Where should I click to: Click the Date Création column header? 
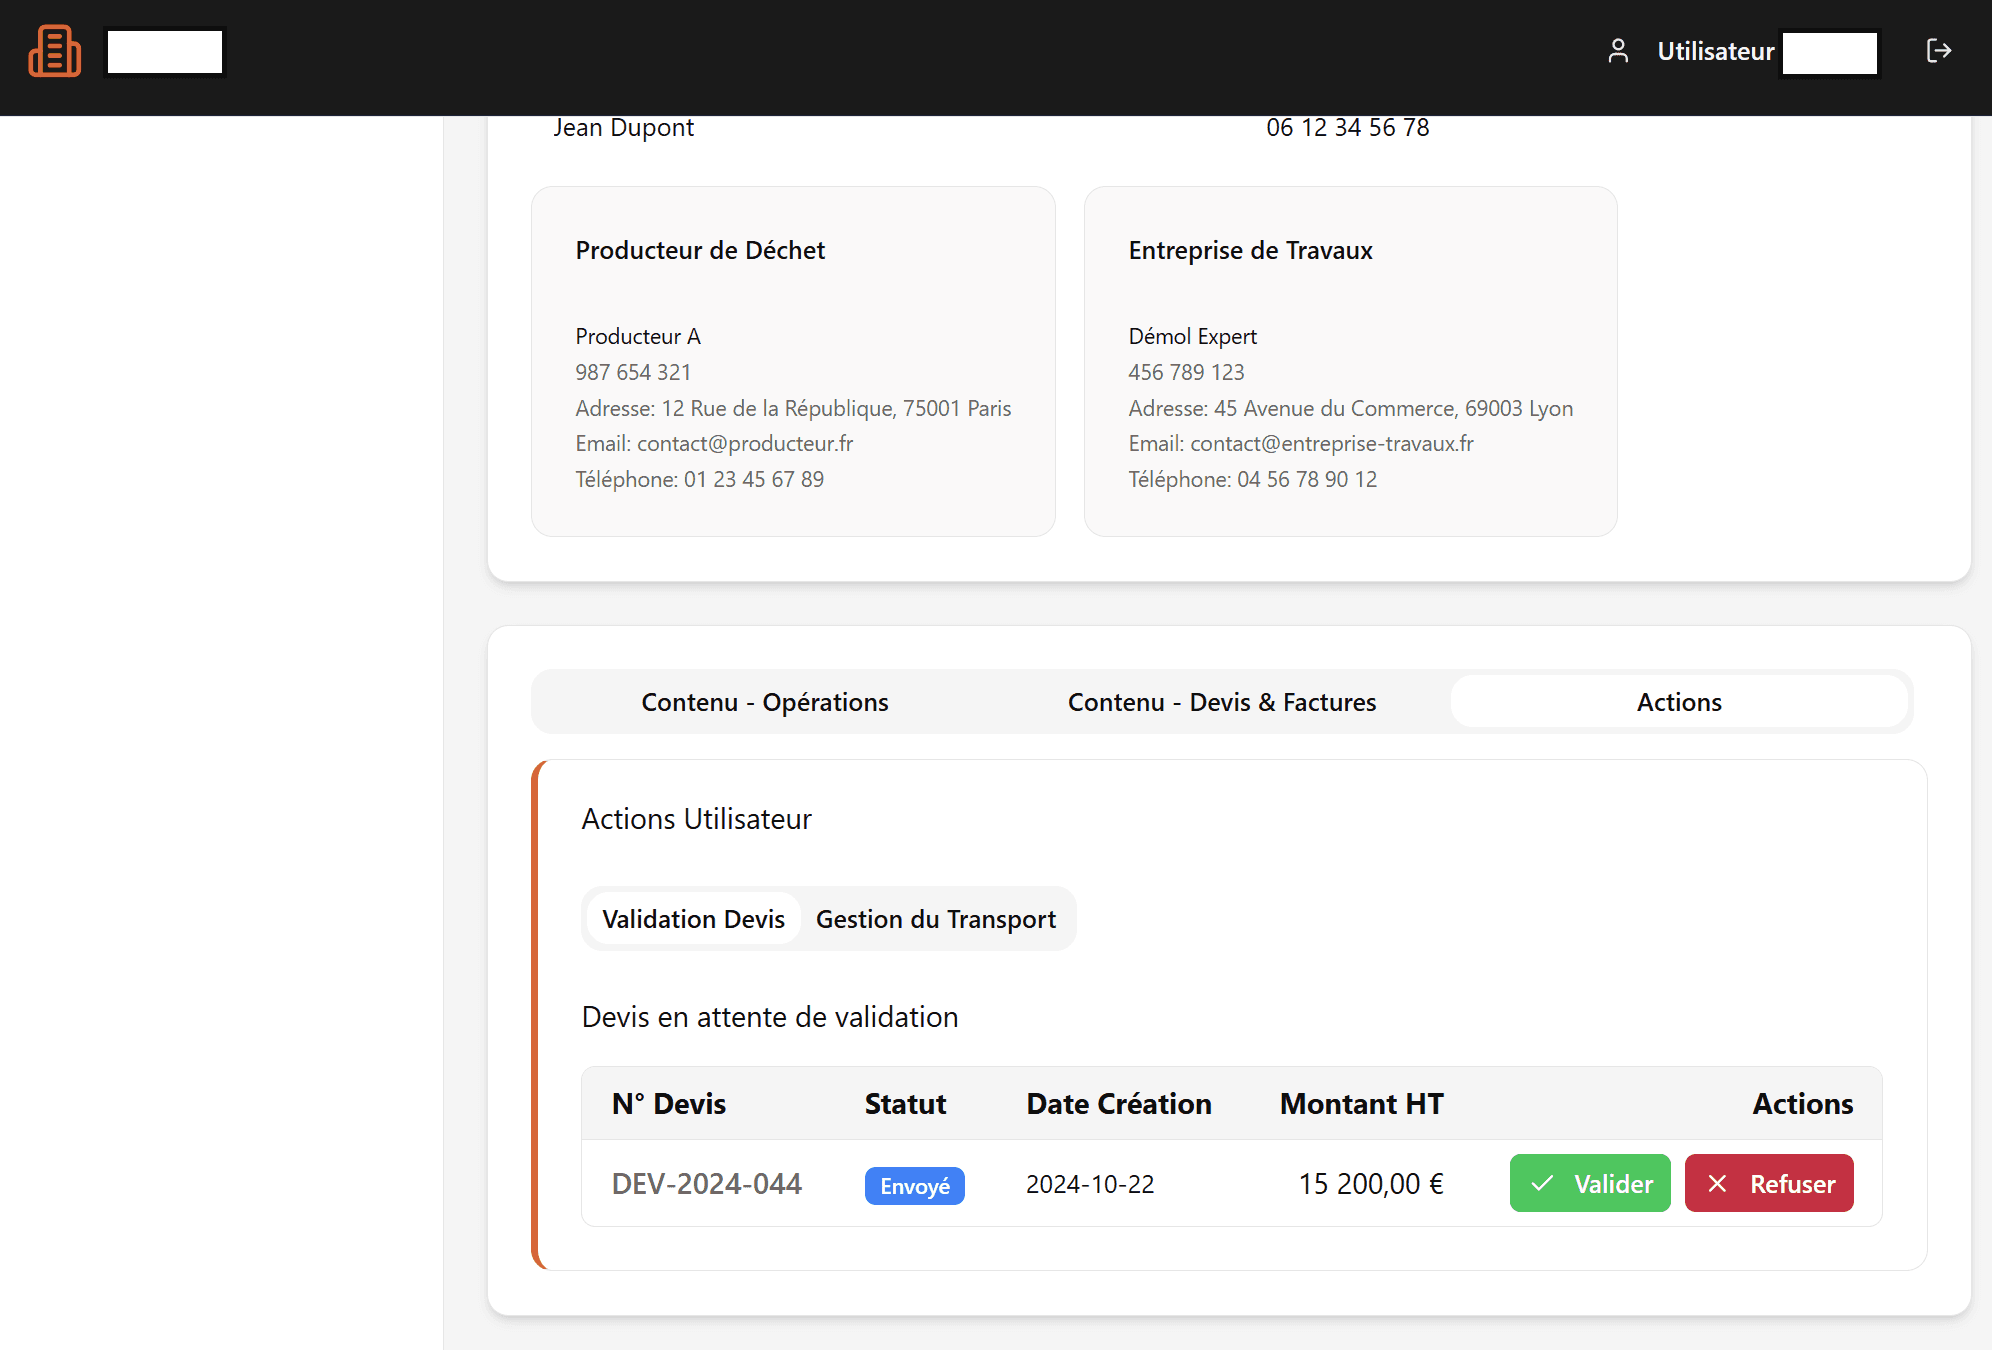tap(1119, 1104)
